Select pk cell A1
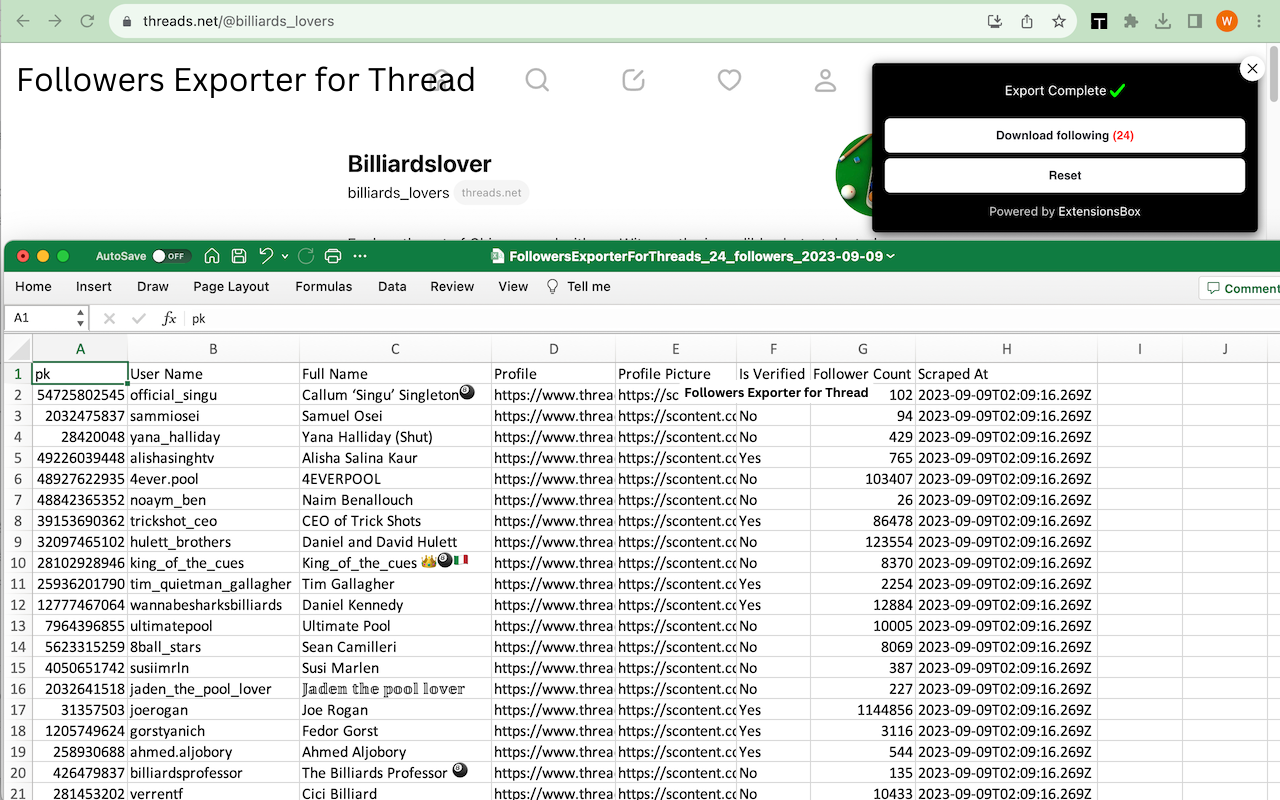 click(x=80, y=374)
